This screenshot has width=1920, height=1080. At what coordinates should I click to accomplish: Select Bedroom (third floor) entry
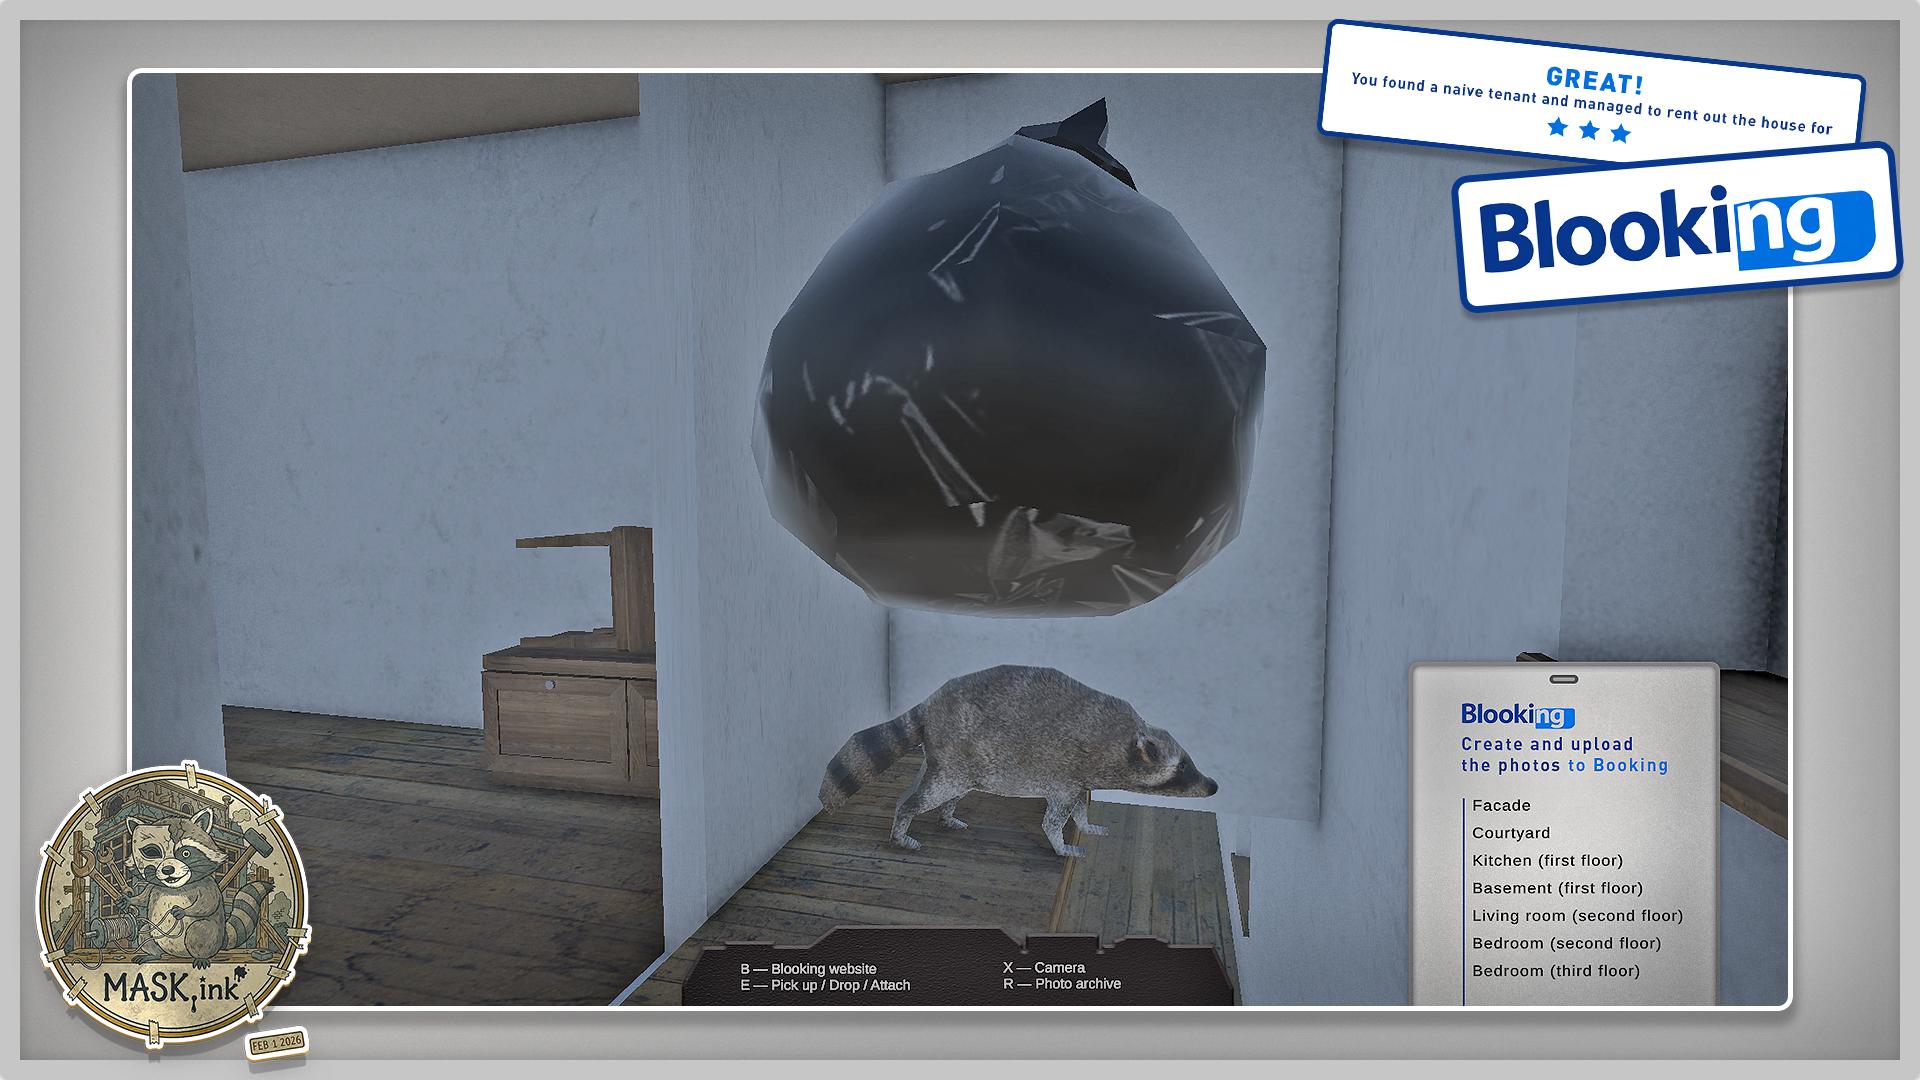point(1556,971)
